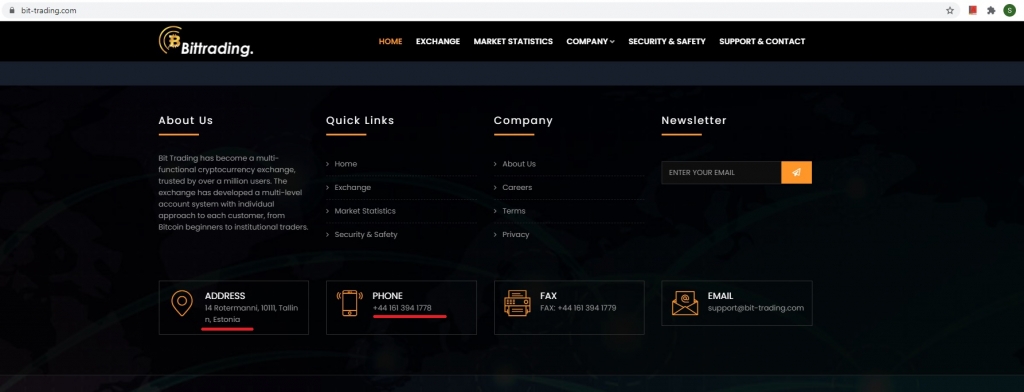Viewport: 1024px width, 392px height.
Task: Bookmark page with star icon
Action: (x=950, y=10)
